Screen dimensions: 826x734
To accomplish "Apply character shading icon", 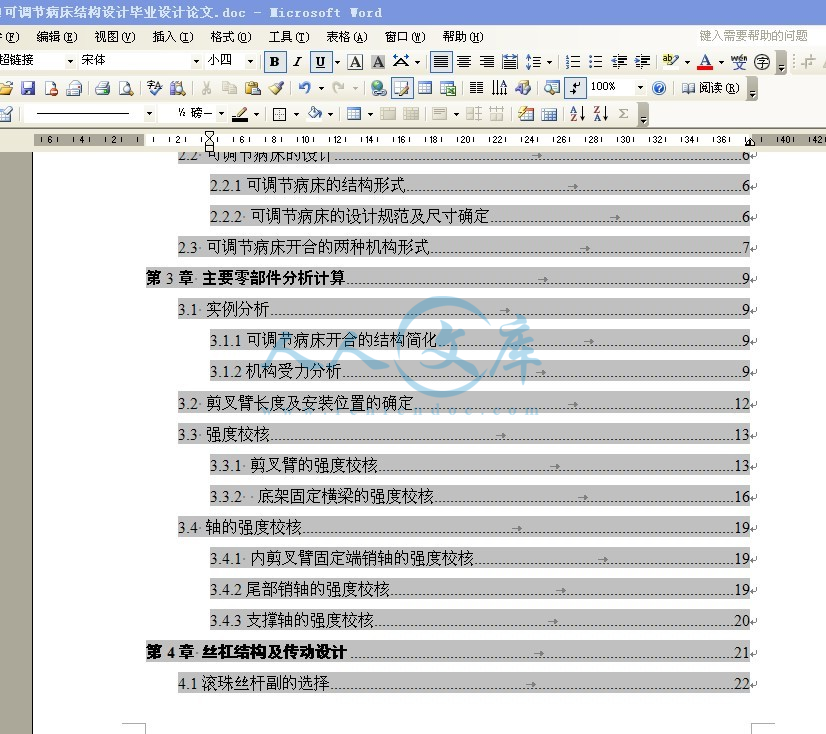I will click(378, 62).
